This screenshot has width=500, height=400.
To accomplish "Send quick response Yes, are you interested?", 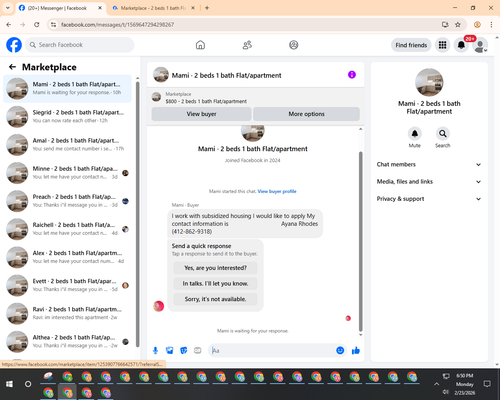I will pos(215,268).
